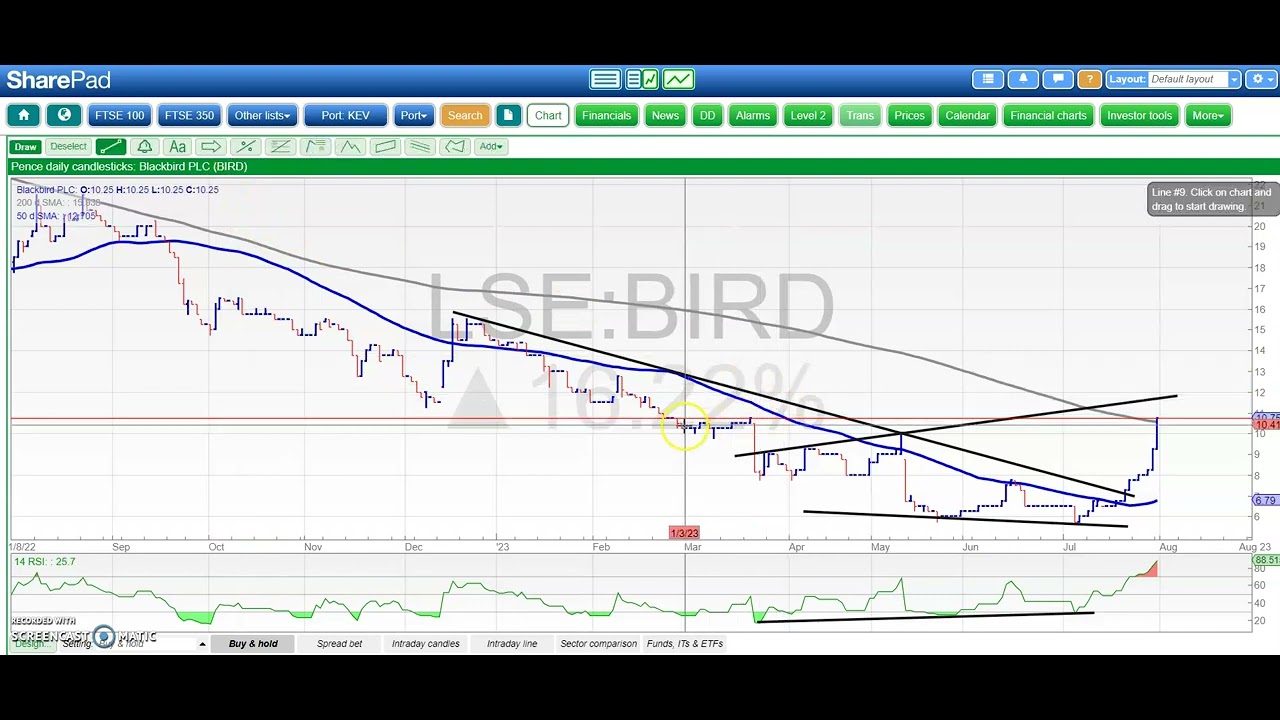Open the Add dropdown in drawing toolbar
Image resolution: width=1280 pixels, height=720 pixels.
490,146
